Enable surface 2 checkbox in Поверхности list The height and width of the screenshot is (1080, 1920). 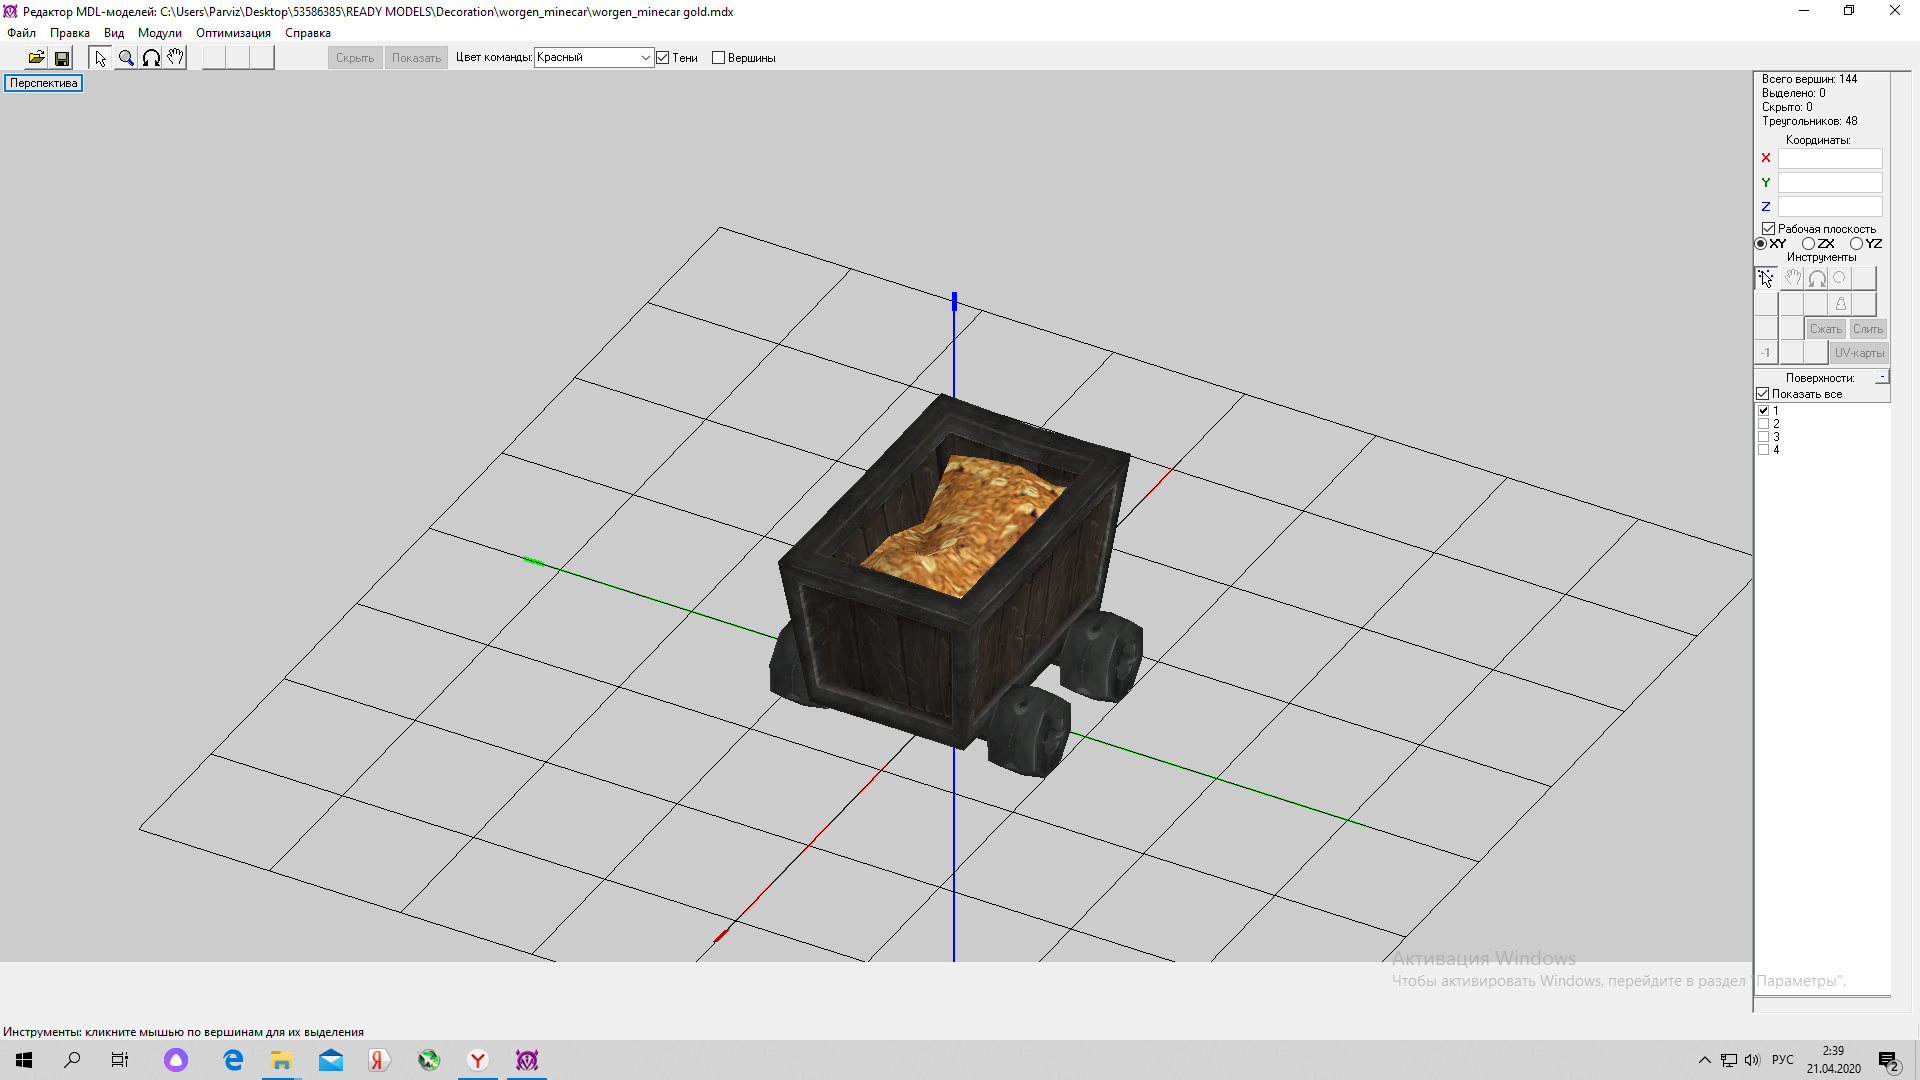1764,424
